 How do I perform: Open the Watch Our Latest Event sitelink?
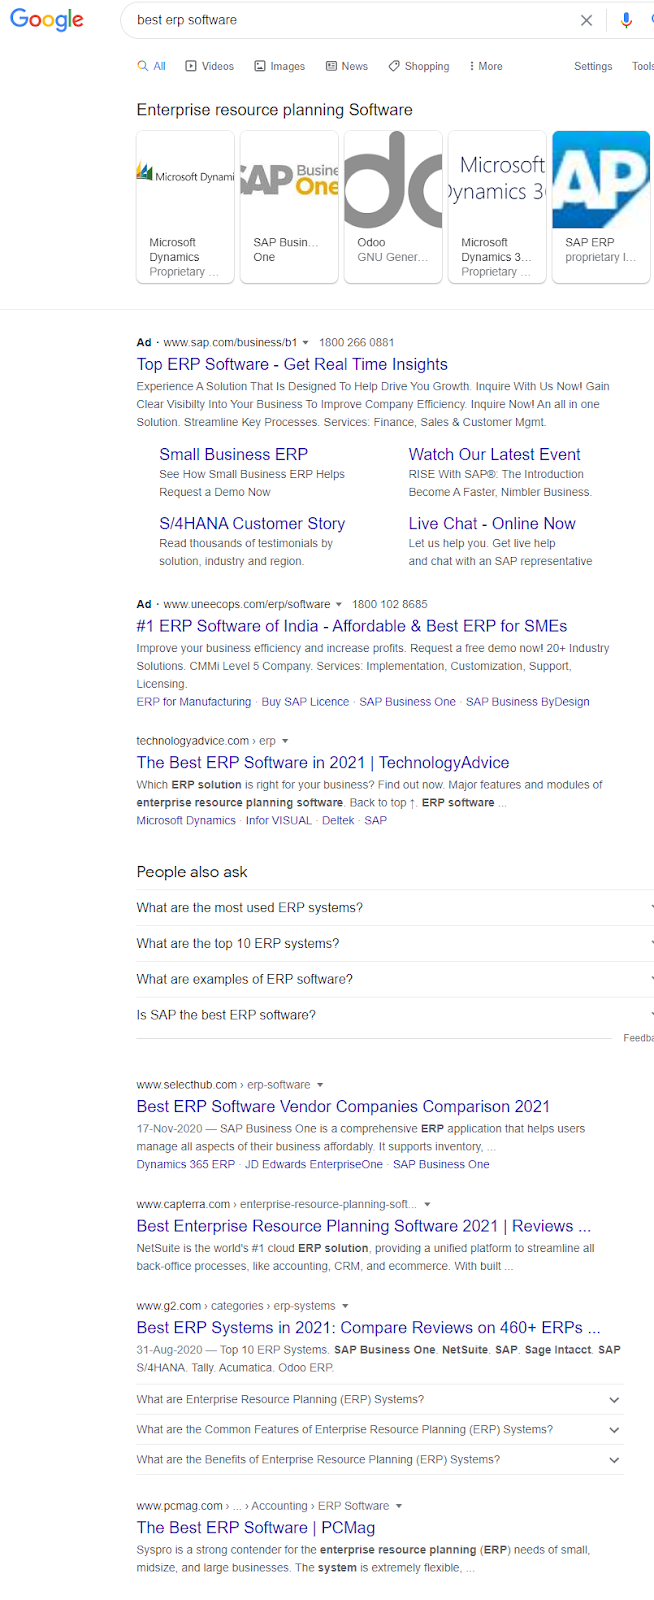pyautogui.click(x=494, y=454)
